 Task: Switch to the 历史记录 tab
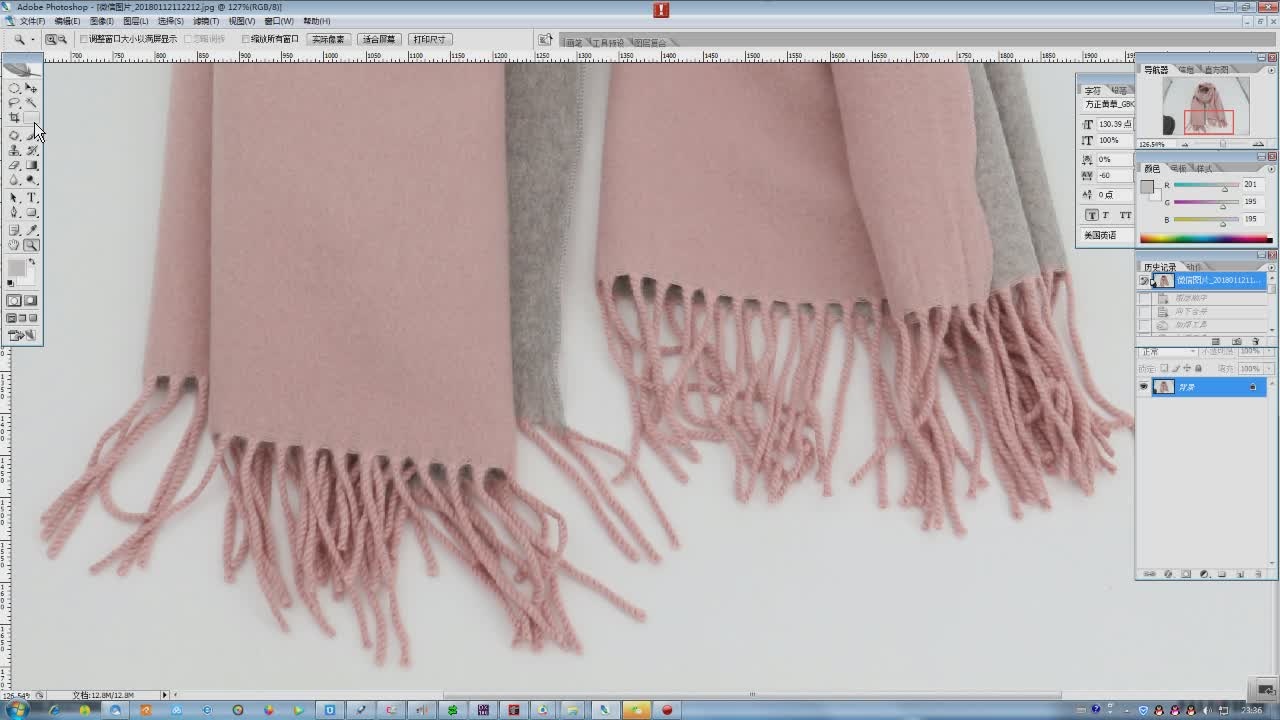point(1160,267)
